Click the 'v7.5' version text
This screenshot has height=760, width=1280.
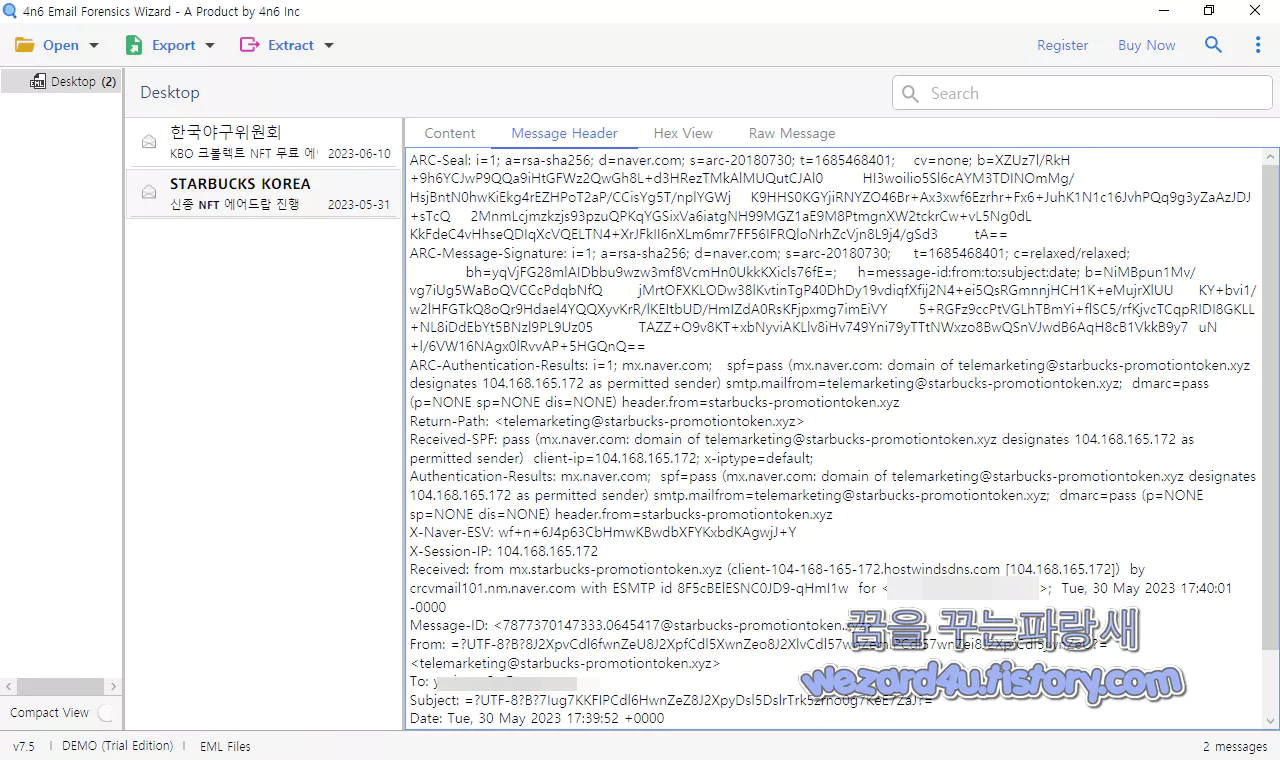pos(24,746)
